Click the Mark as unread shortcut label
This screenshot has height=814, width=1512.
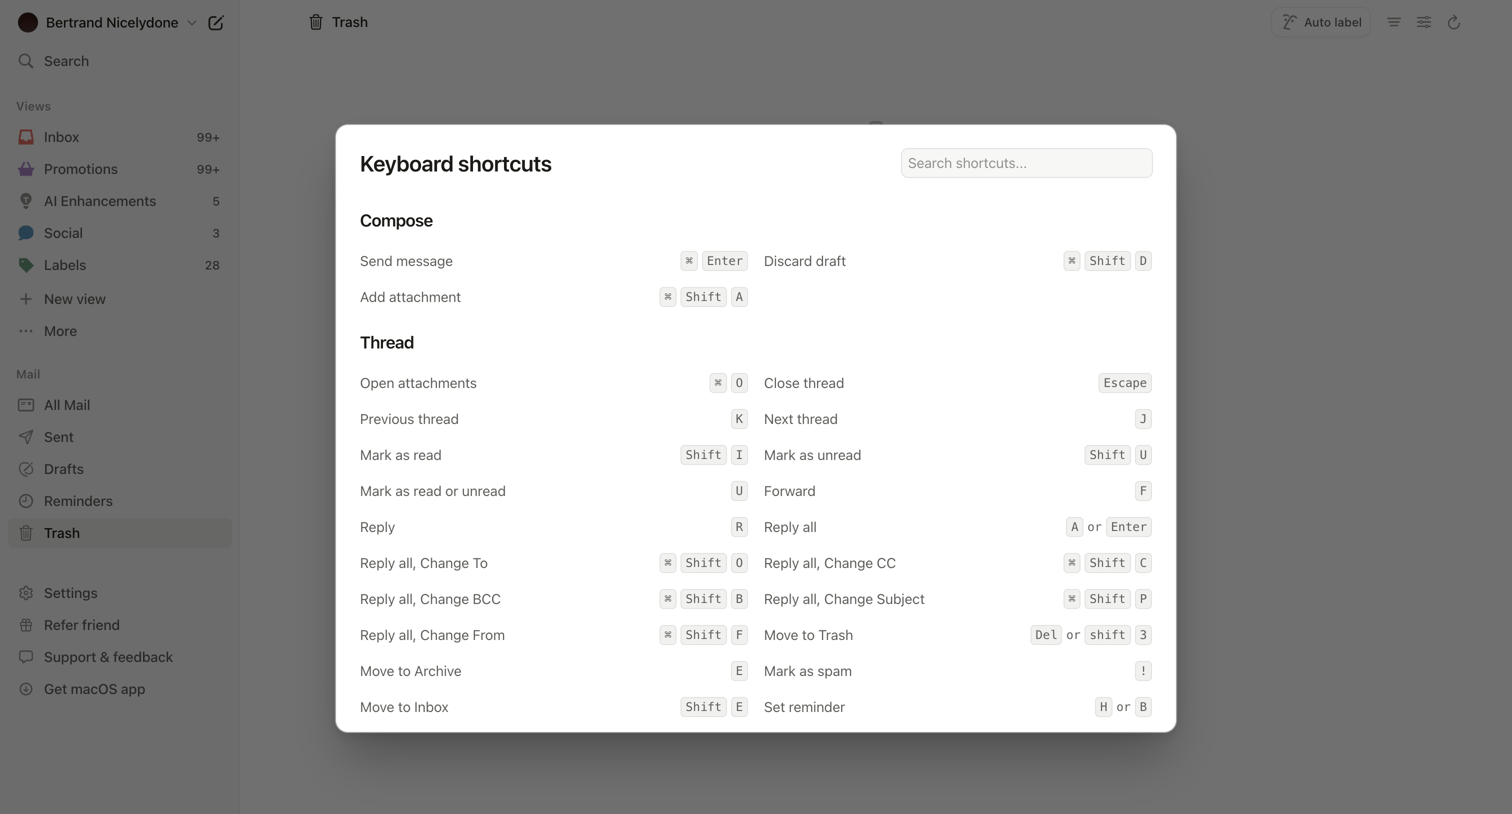812,455
